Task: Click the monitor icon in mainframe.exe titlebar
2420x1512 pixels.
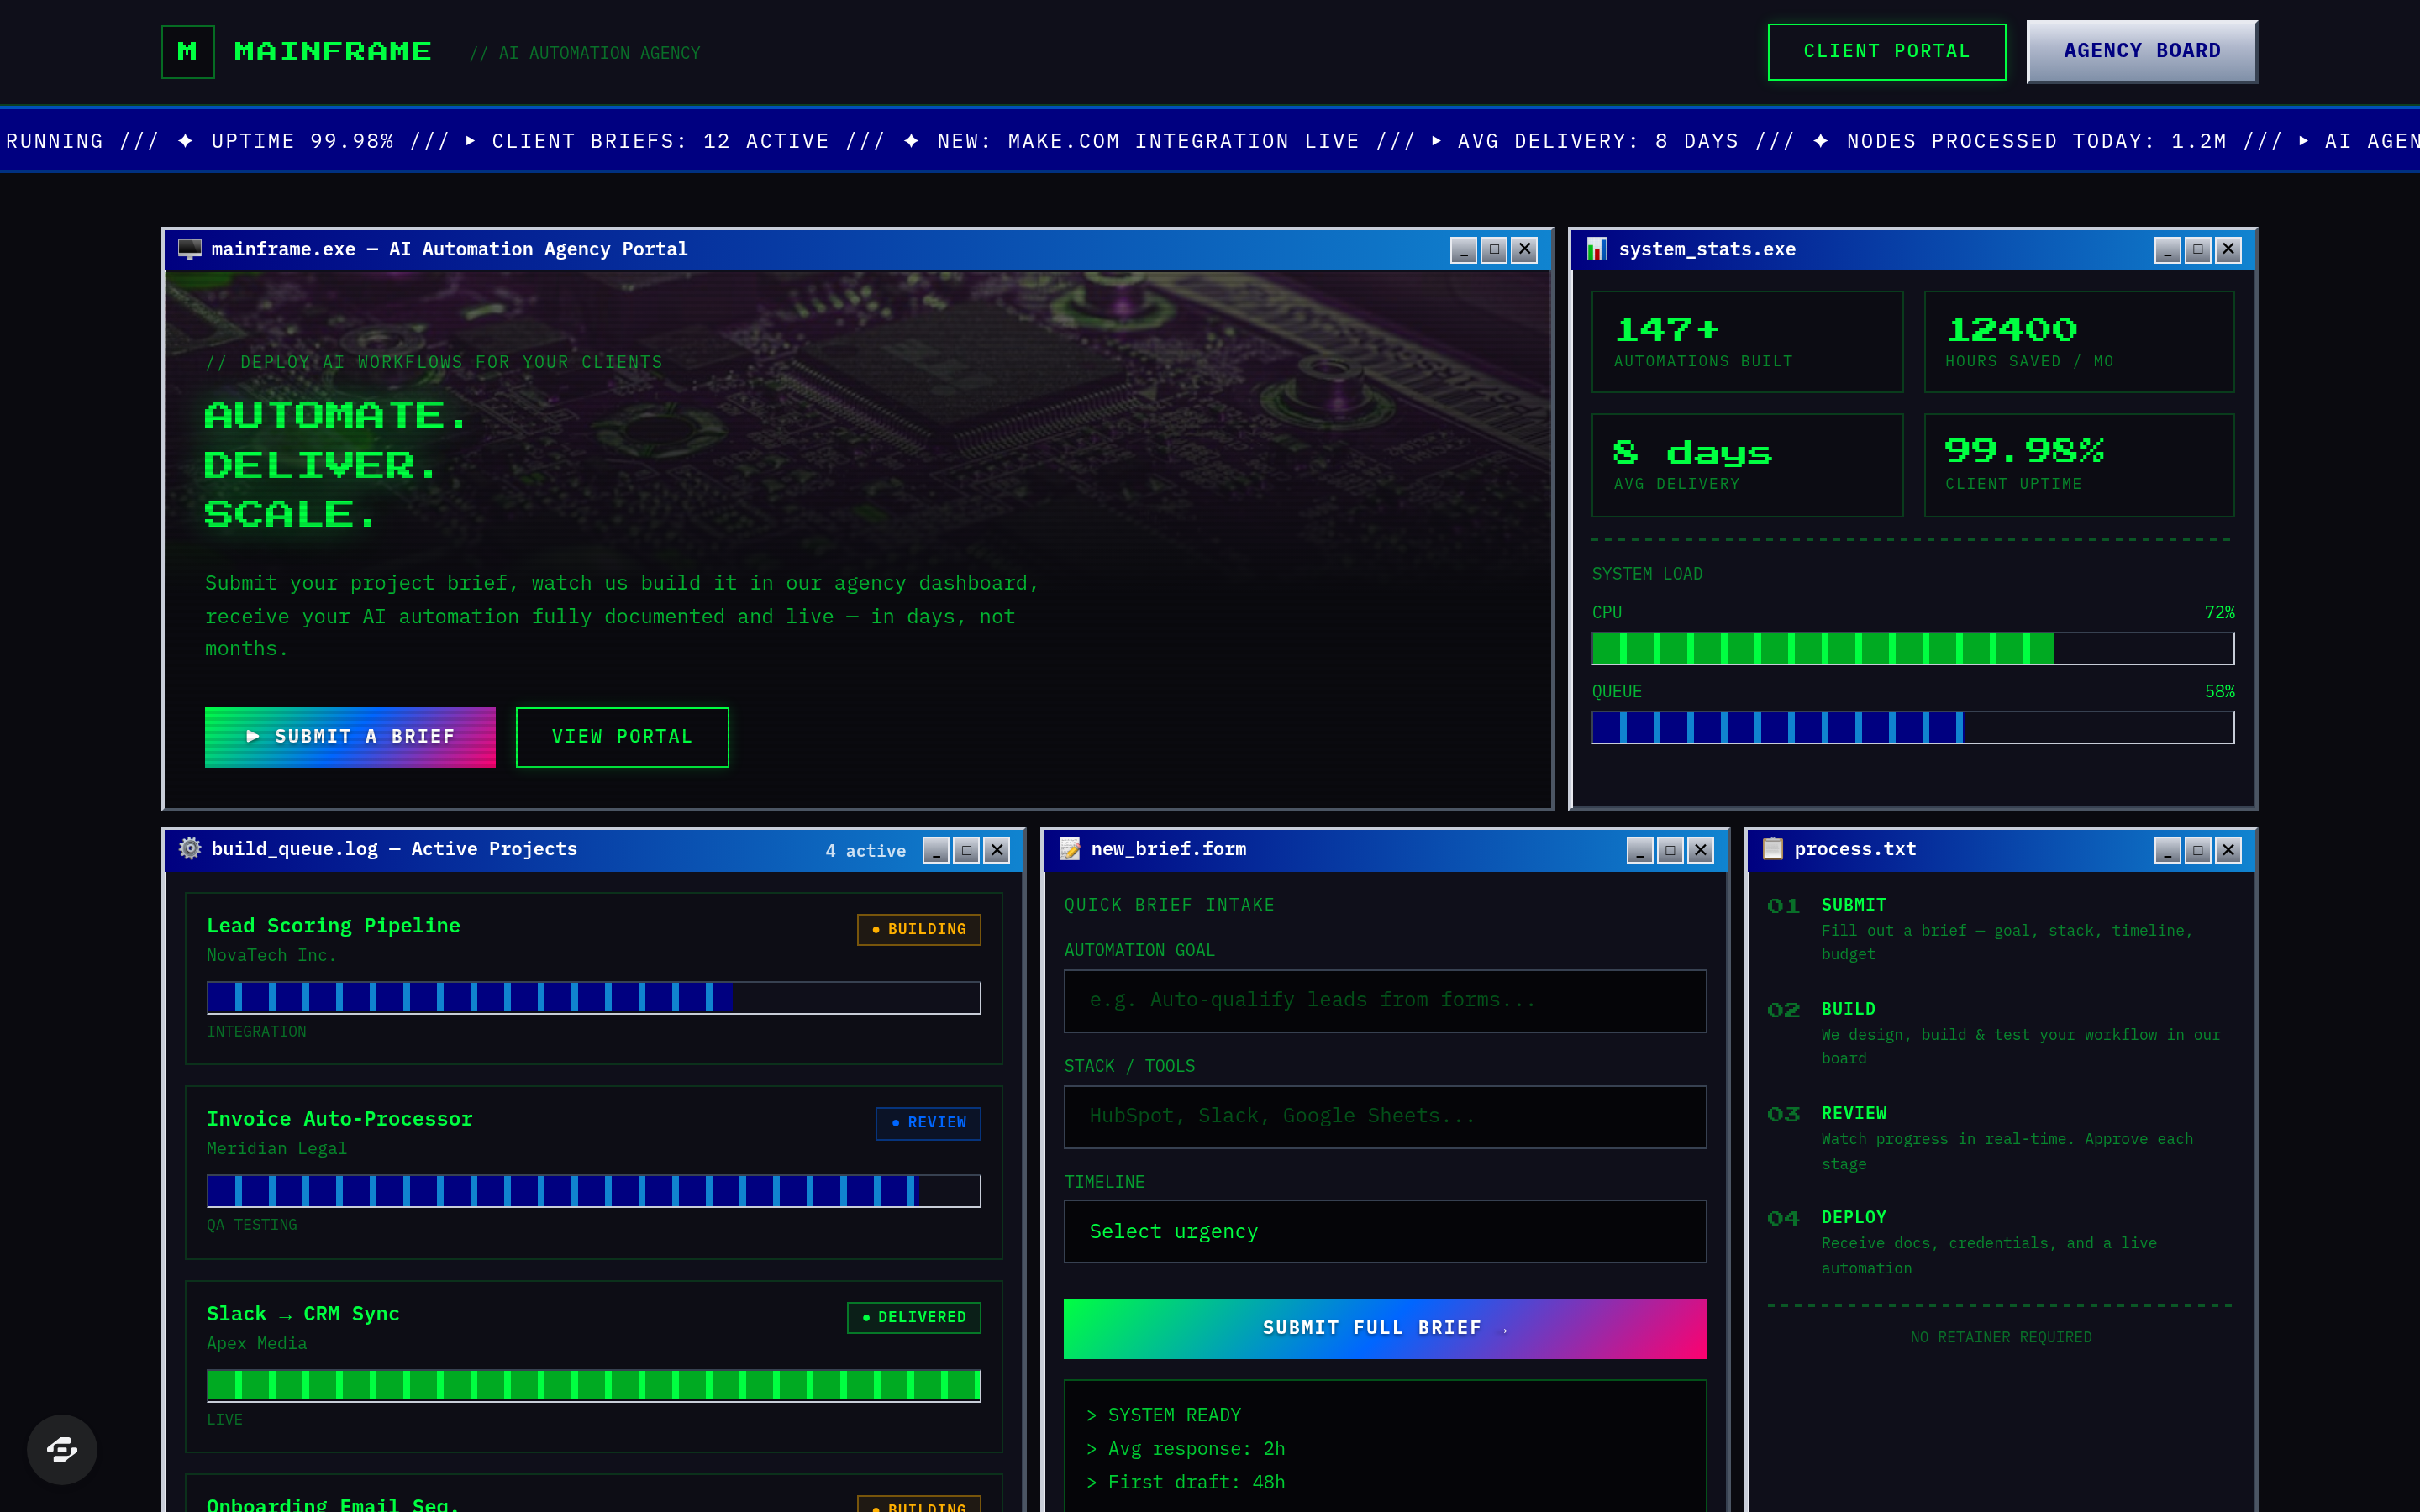Action: [x=189, y=249]
